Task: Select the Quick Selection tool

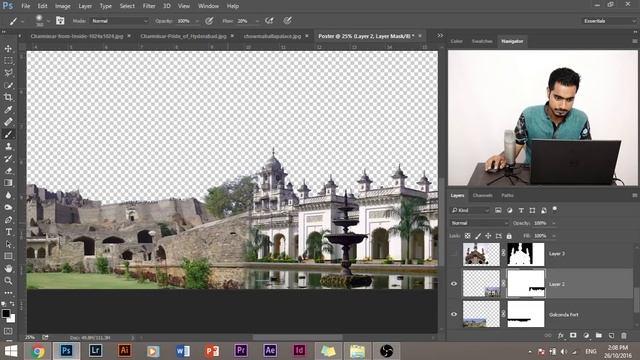Action: (8, 85)
